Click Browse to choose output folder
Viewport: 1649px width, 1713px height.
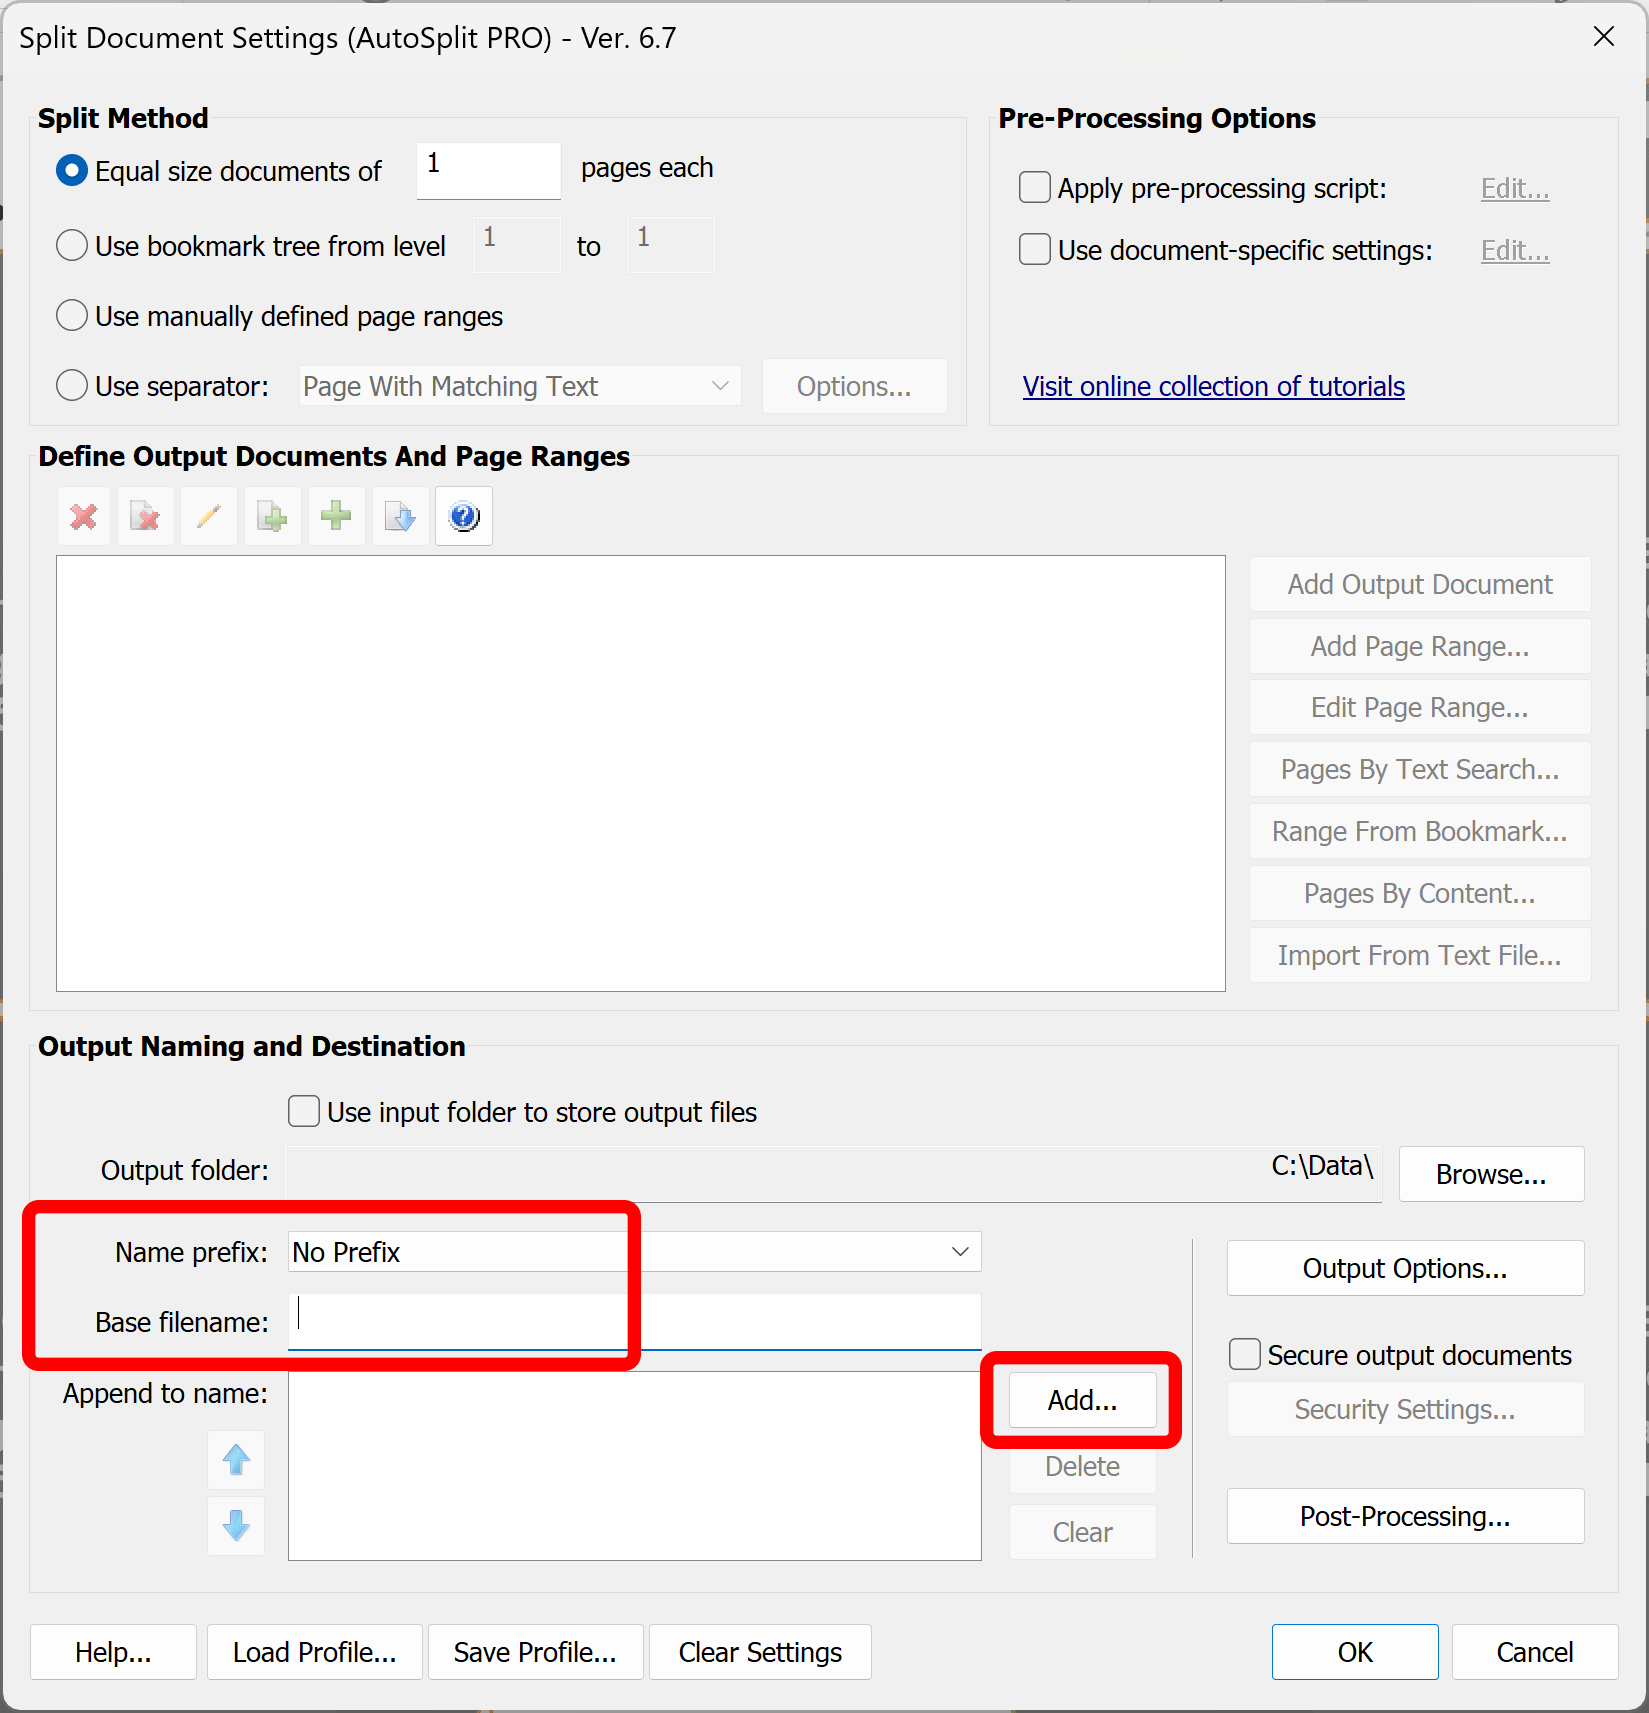point(1490,1174)
